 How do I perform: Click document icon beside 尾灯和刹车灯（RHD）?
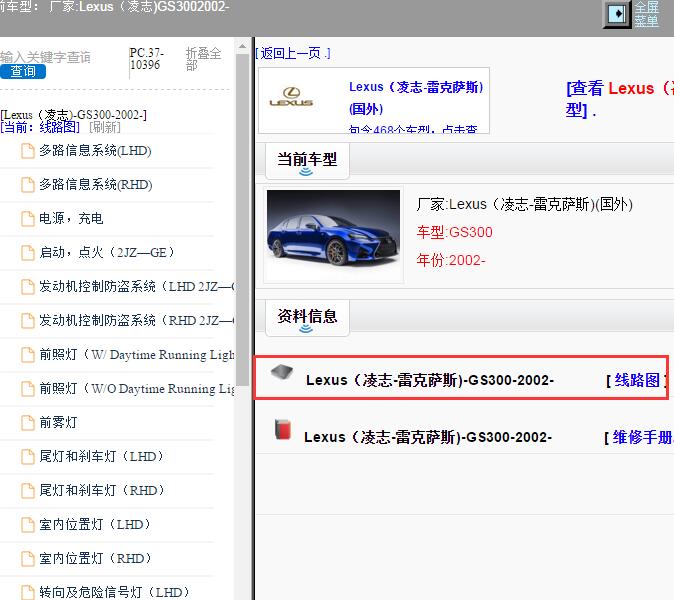[28, 490]
